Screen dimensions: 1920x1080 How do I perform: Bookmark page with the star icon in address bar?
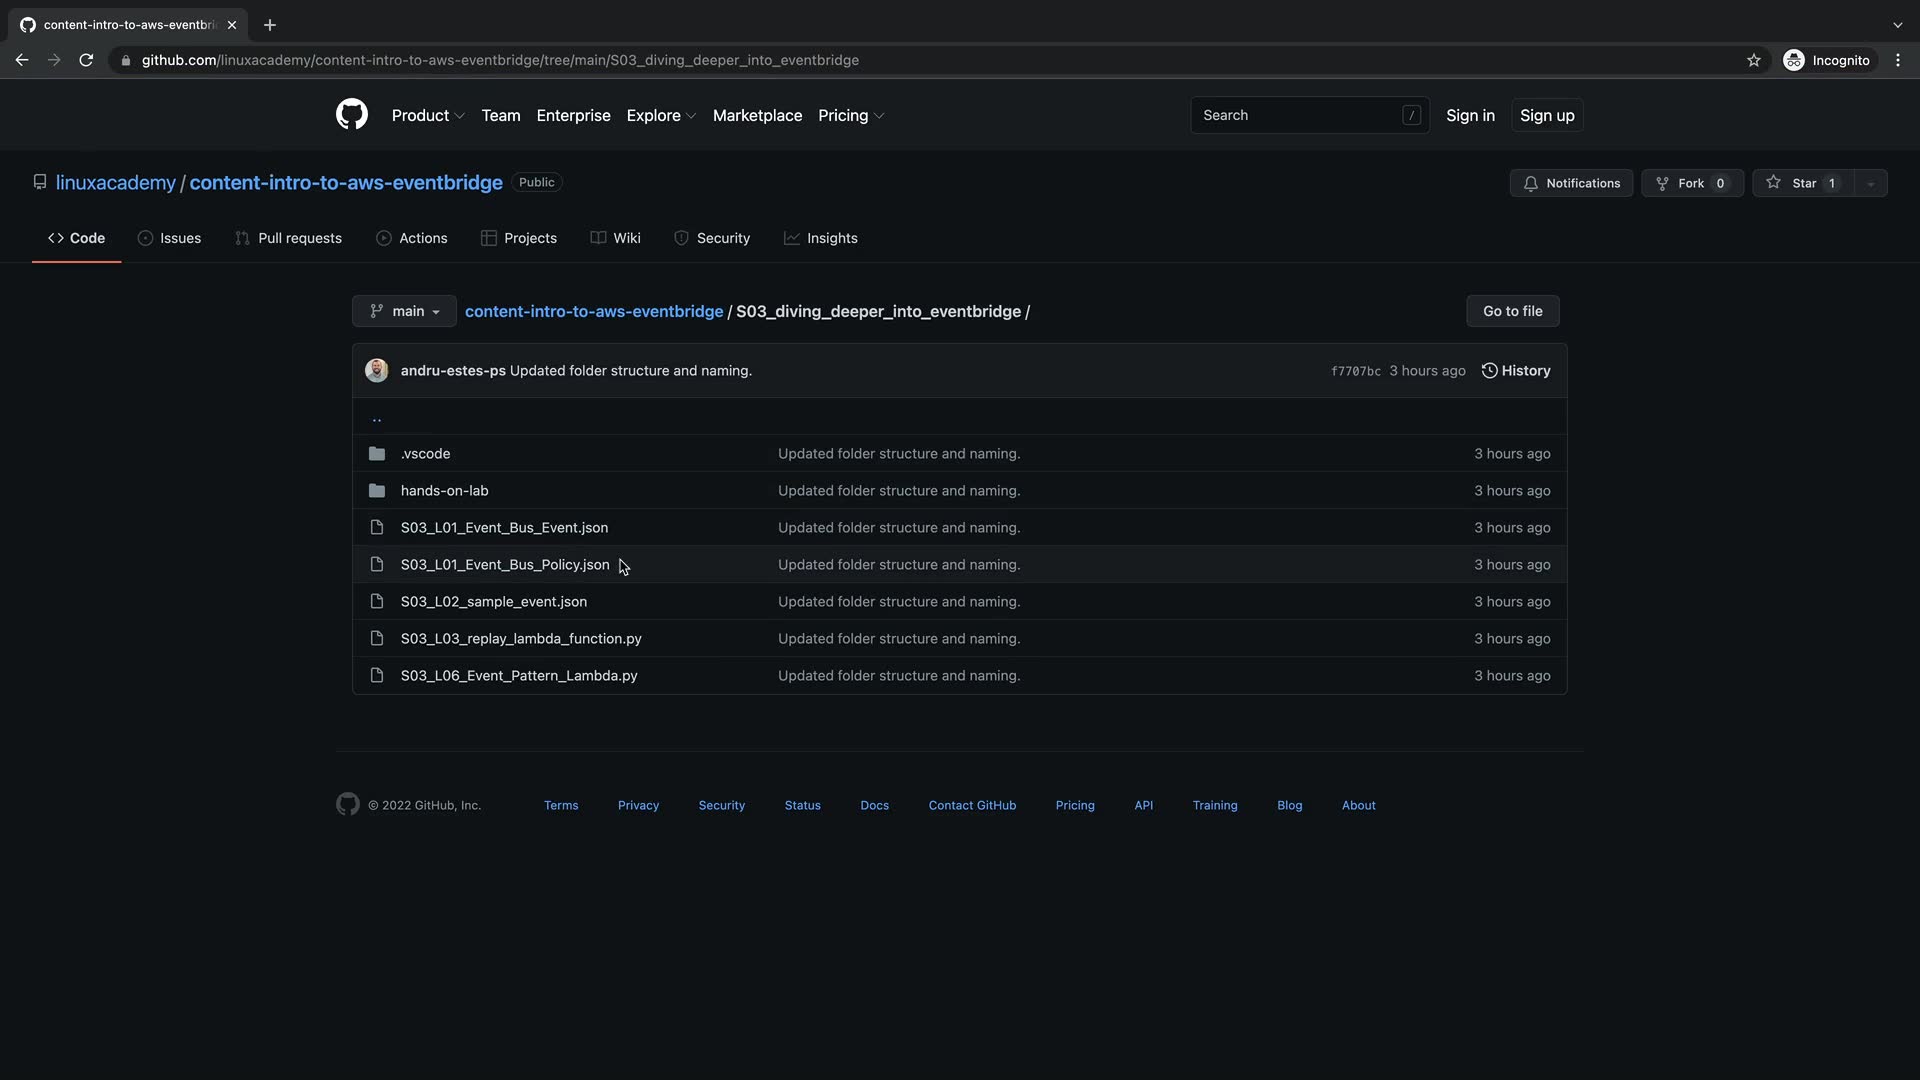(x=1753, y=60)
